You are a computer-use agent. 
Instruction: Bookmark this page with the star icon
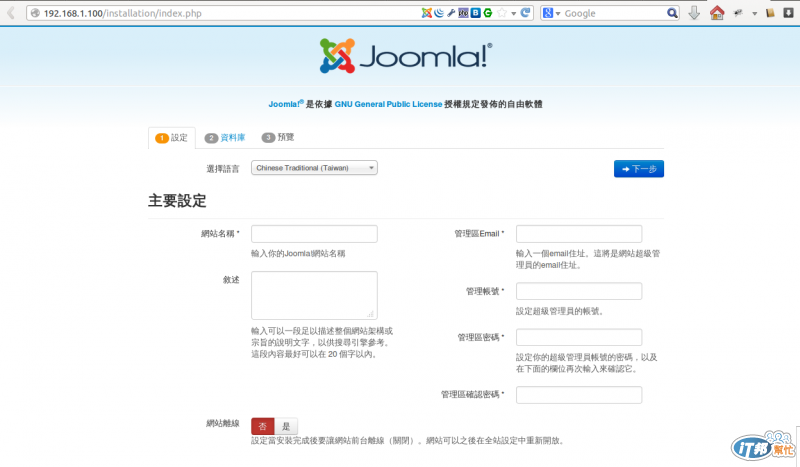(x=502, y=13)
